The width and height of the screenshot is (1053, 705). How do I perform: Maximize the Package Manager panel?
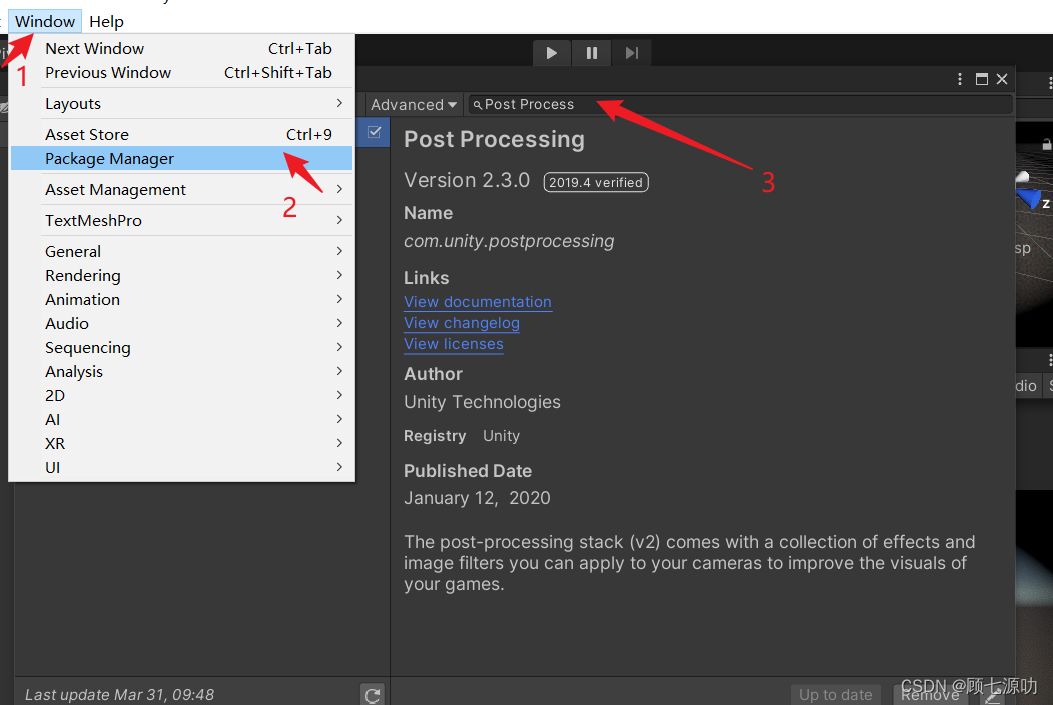click(x=981, y=79)
